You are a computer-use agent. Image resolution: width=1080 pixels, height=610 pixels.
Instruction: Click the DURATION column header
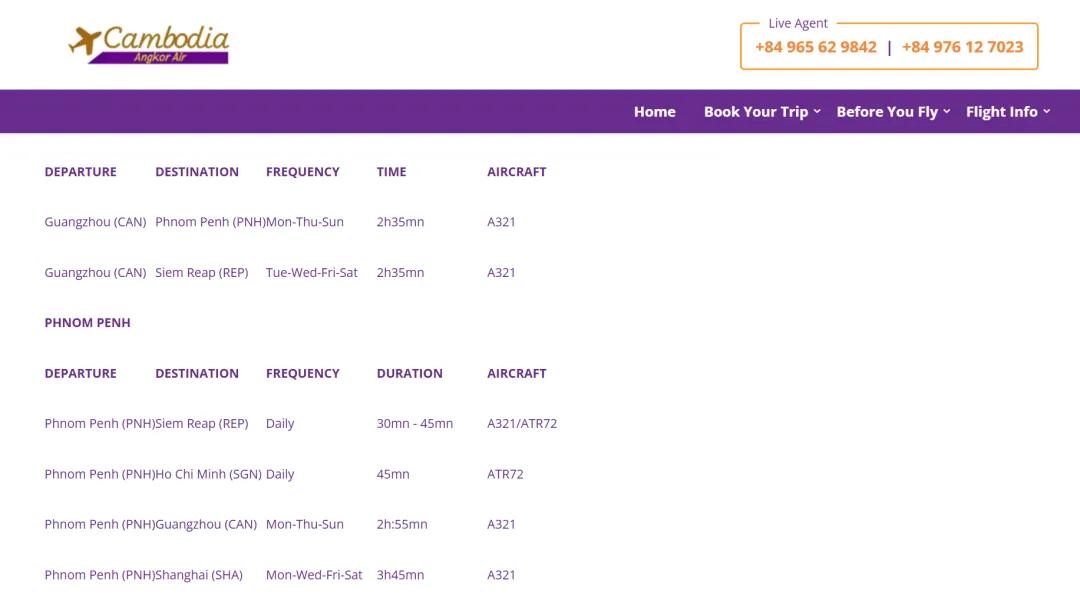click(x=409, y=373)
